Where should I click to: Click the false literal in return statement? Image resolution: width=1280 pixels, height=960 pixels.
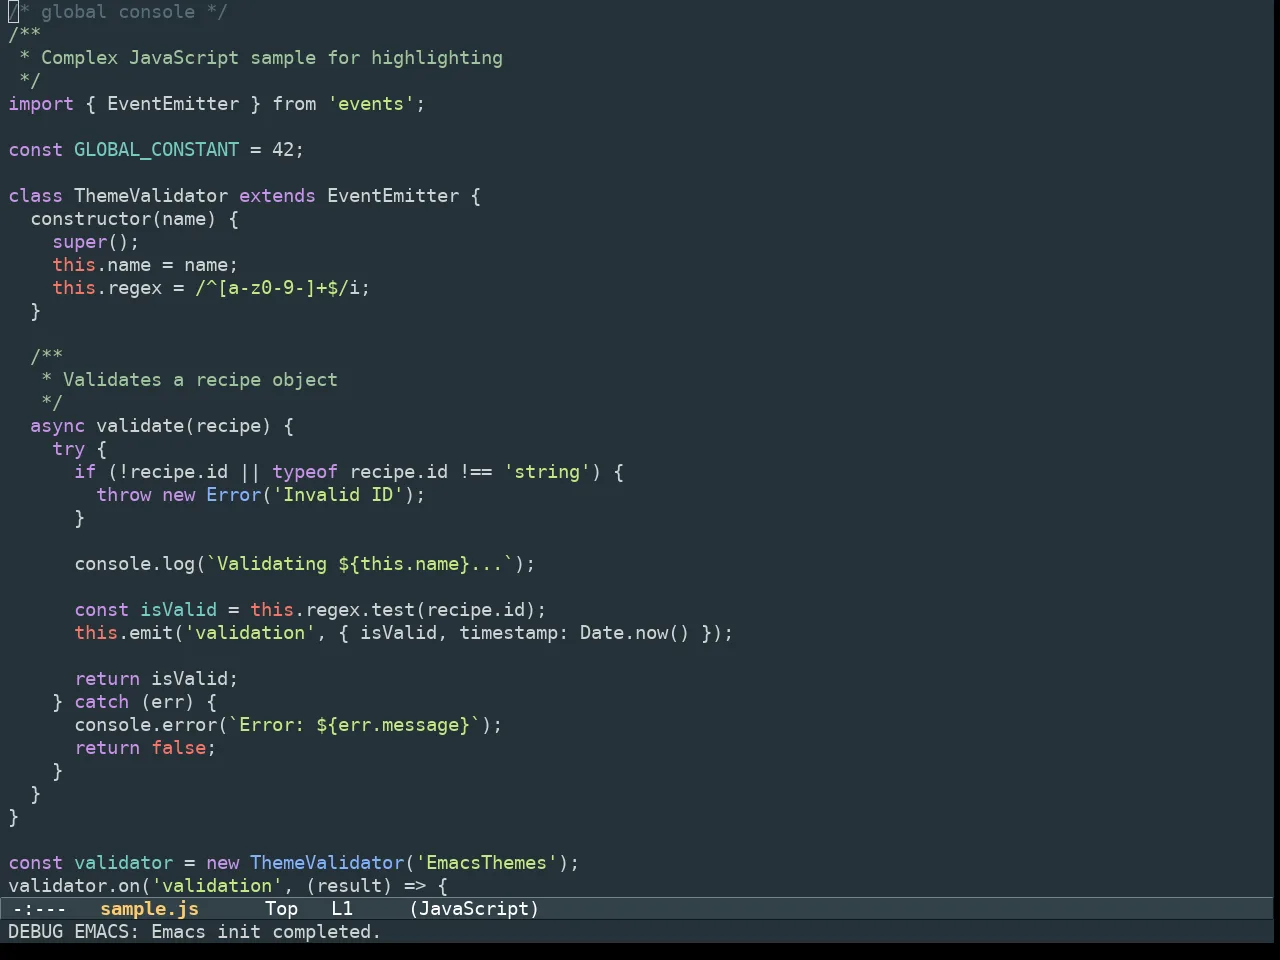click(x=178, y=748)
